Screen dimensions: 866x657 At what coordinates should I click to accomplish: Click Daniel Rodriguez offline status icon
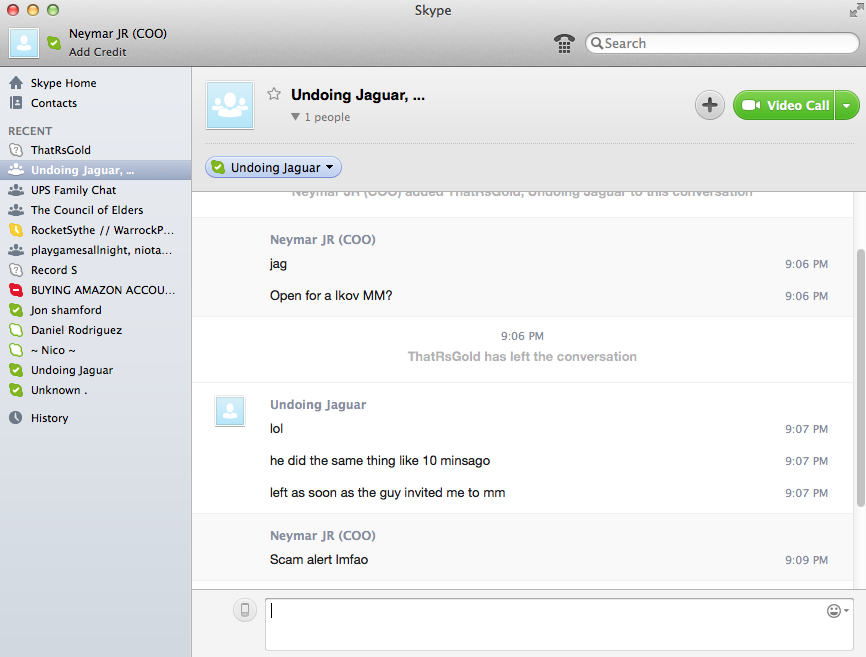(16, 330)
